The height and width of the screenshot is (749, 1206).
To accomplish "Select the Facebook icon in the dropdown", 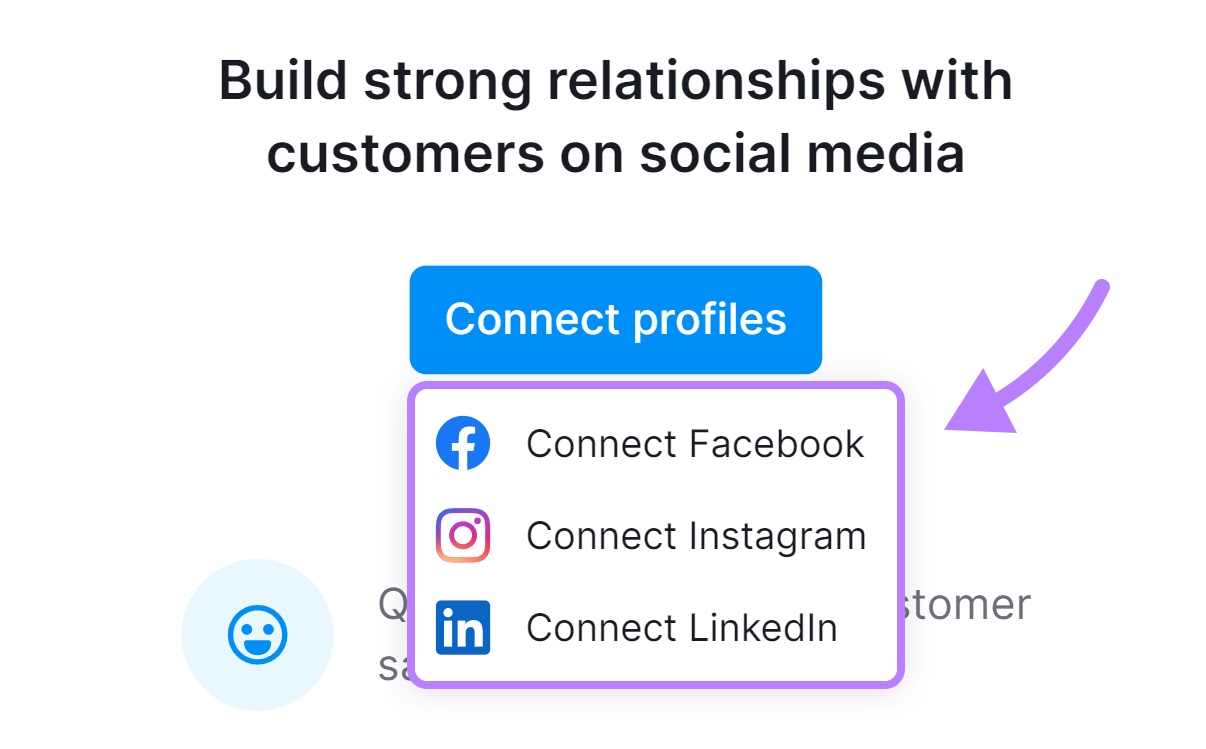I will tap(461, 443).
